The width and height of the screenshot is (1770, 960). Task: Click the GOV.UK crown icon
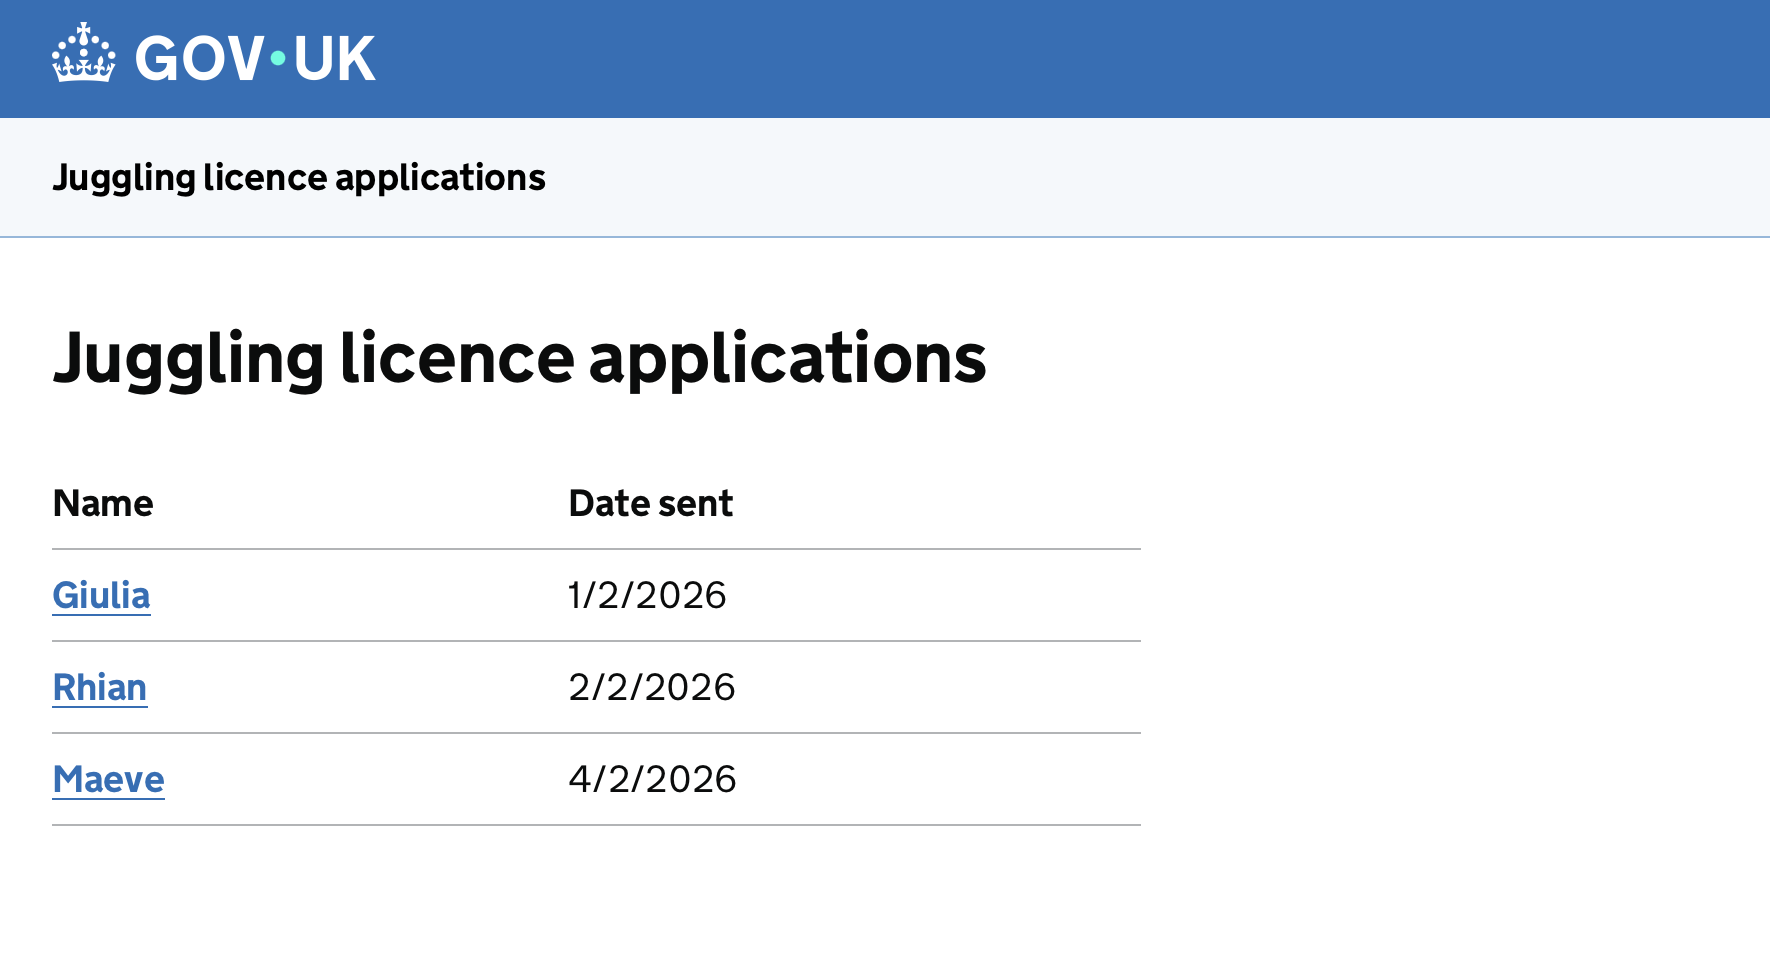click(83, 57)
